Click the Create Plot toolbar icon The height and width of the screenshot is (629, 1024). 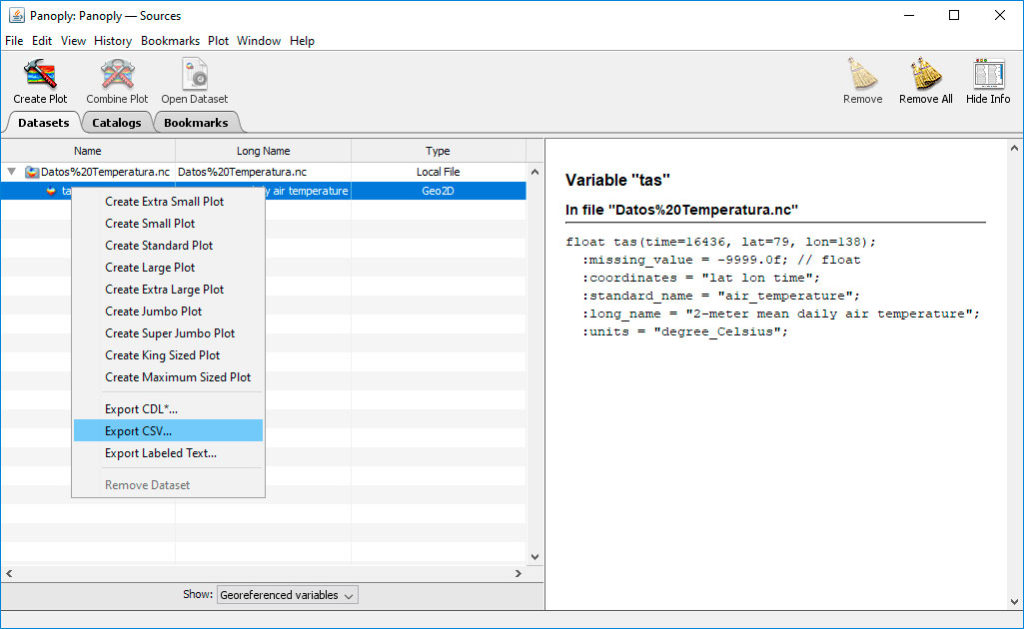click(40, 74)
